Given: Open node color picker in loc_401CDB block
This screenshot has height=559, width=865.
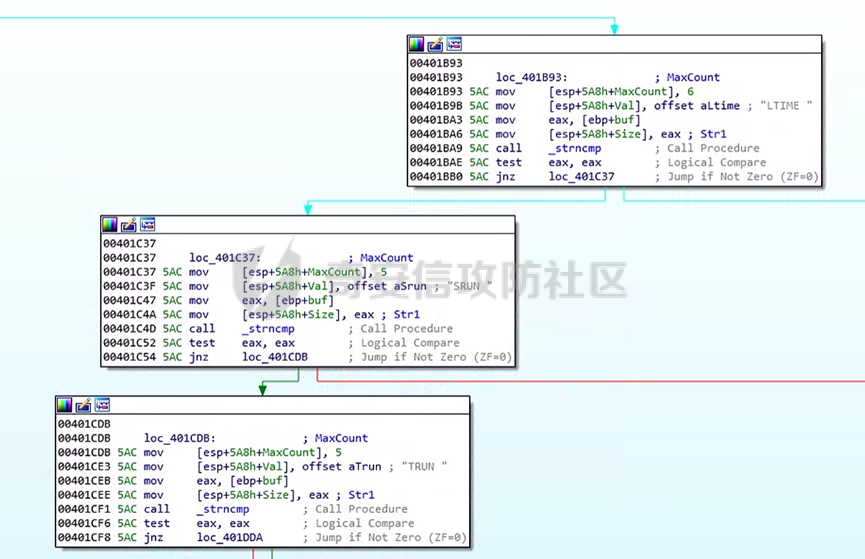Looking at the screenshot, I should pos(64,405).
